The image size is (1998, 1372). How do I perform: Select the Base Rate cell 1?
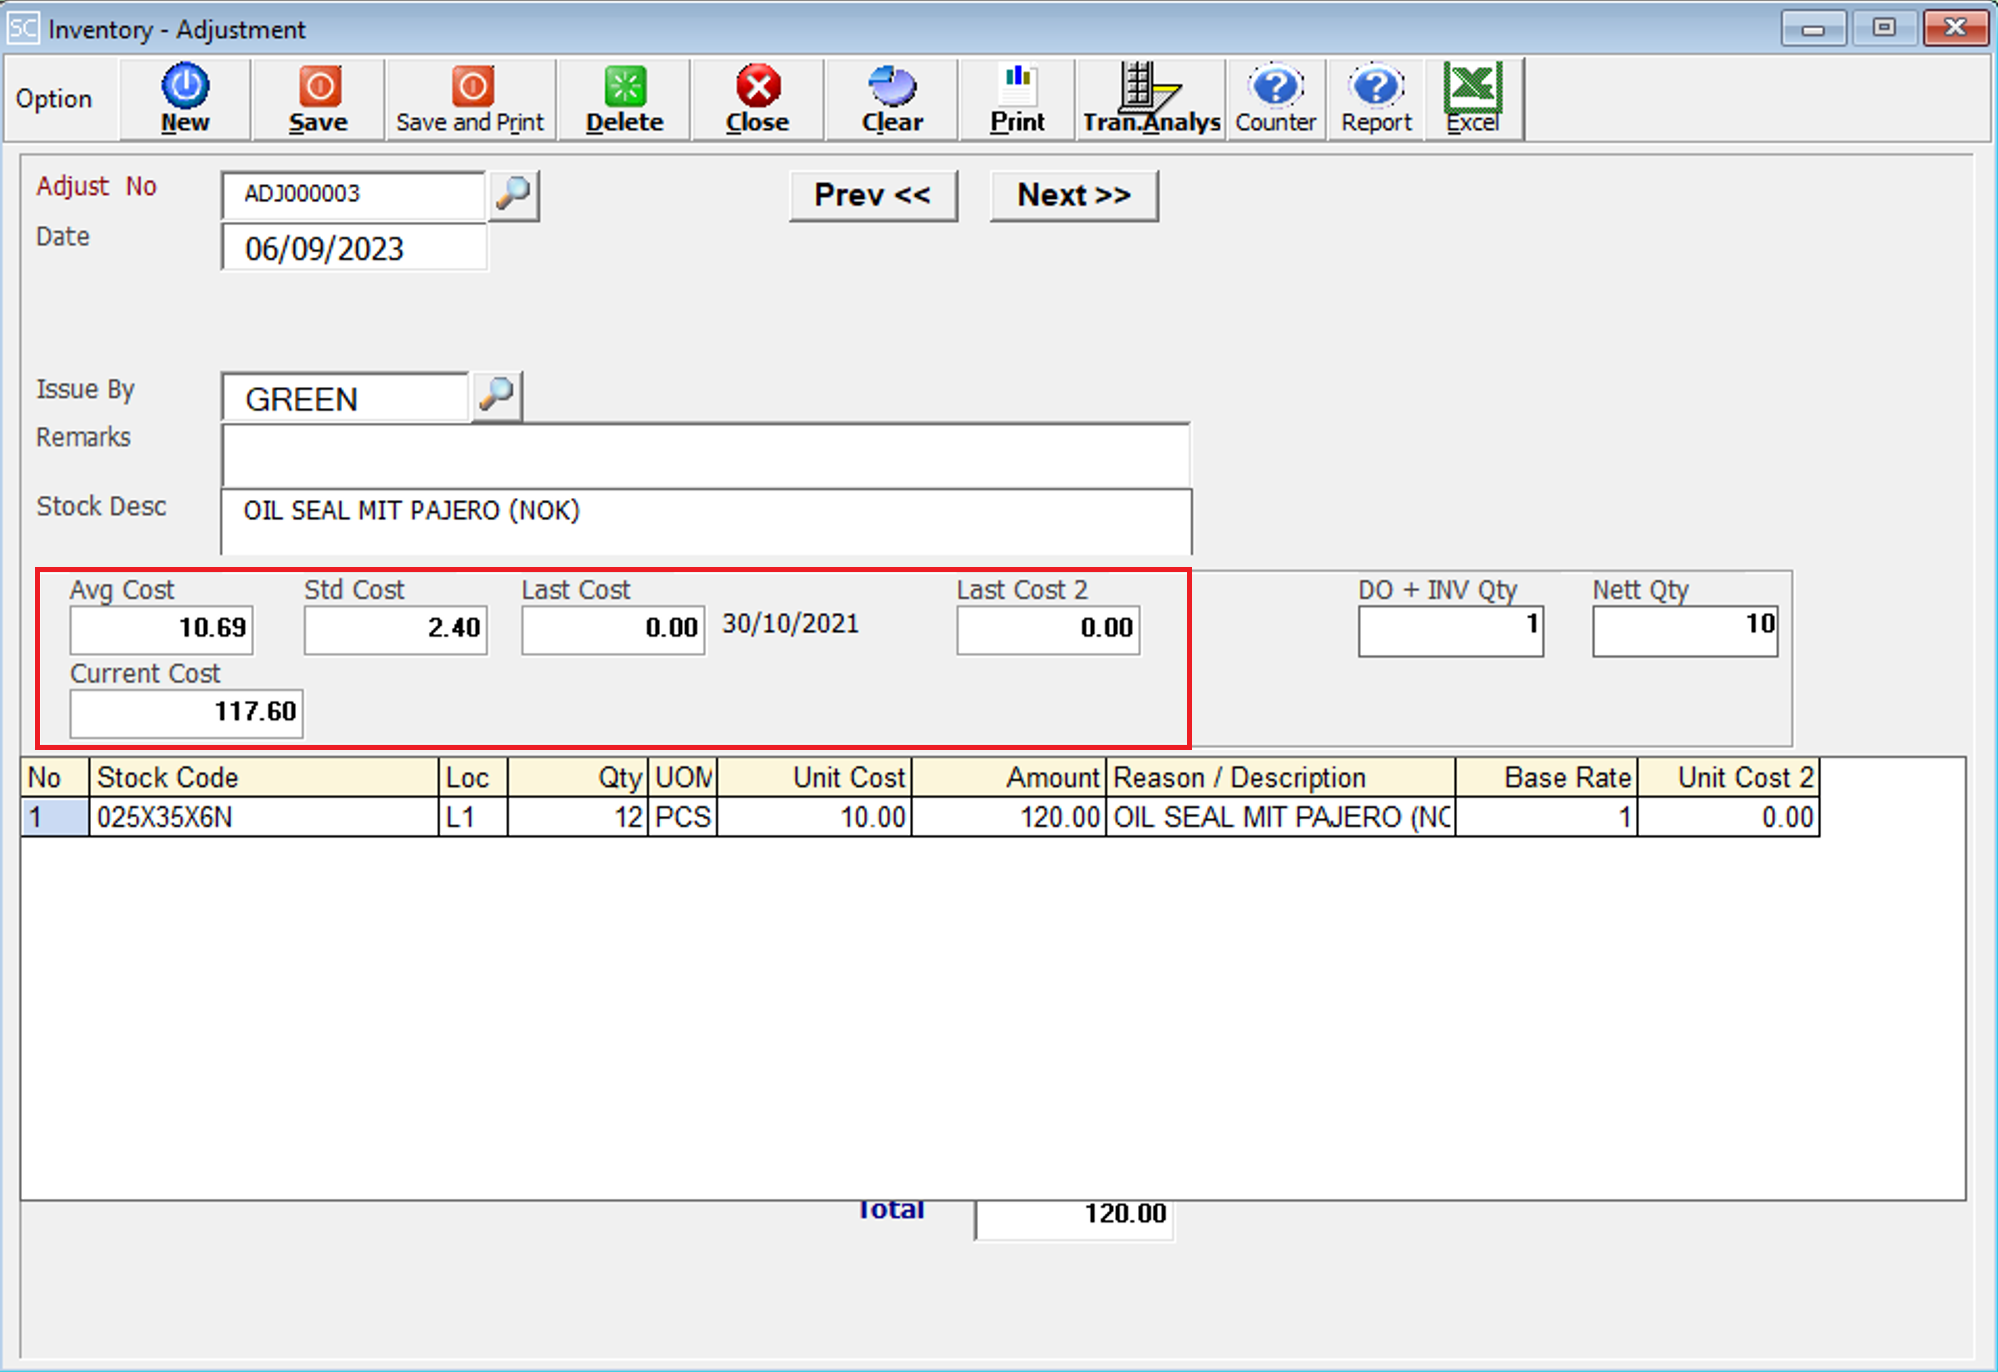1546,817
